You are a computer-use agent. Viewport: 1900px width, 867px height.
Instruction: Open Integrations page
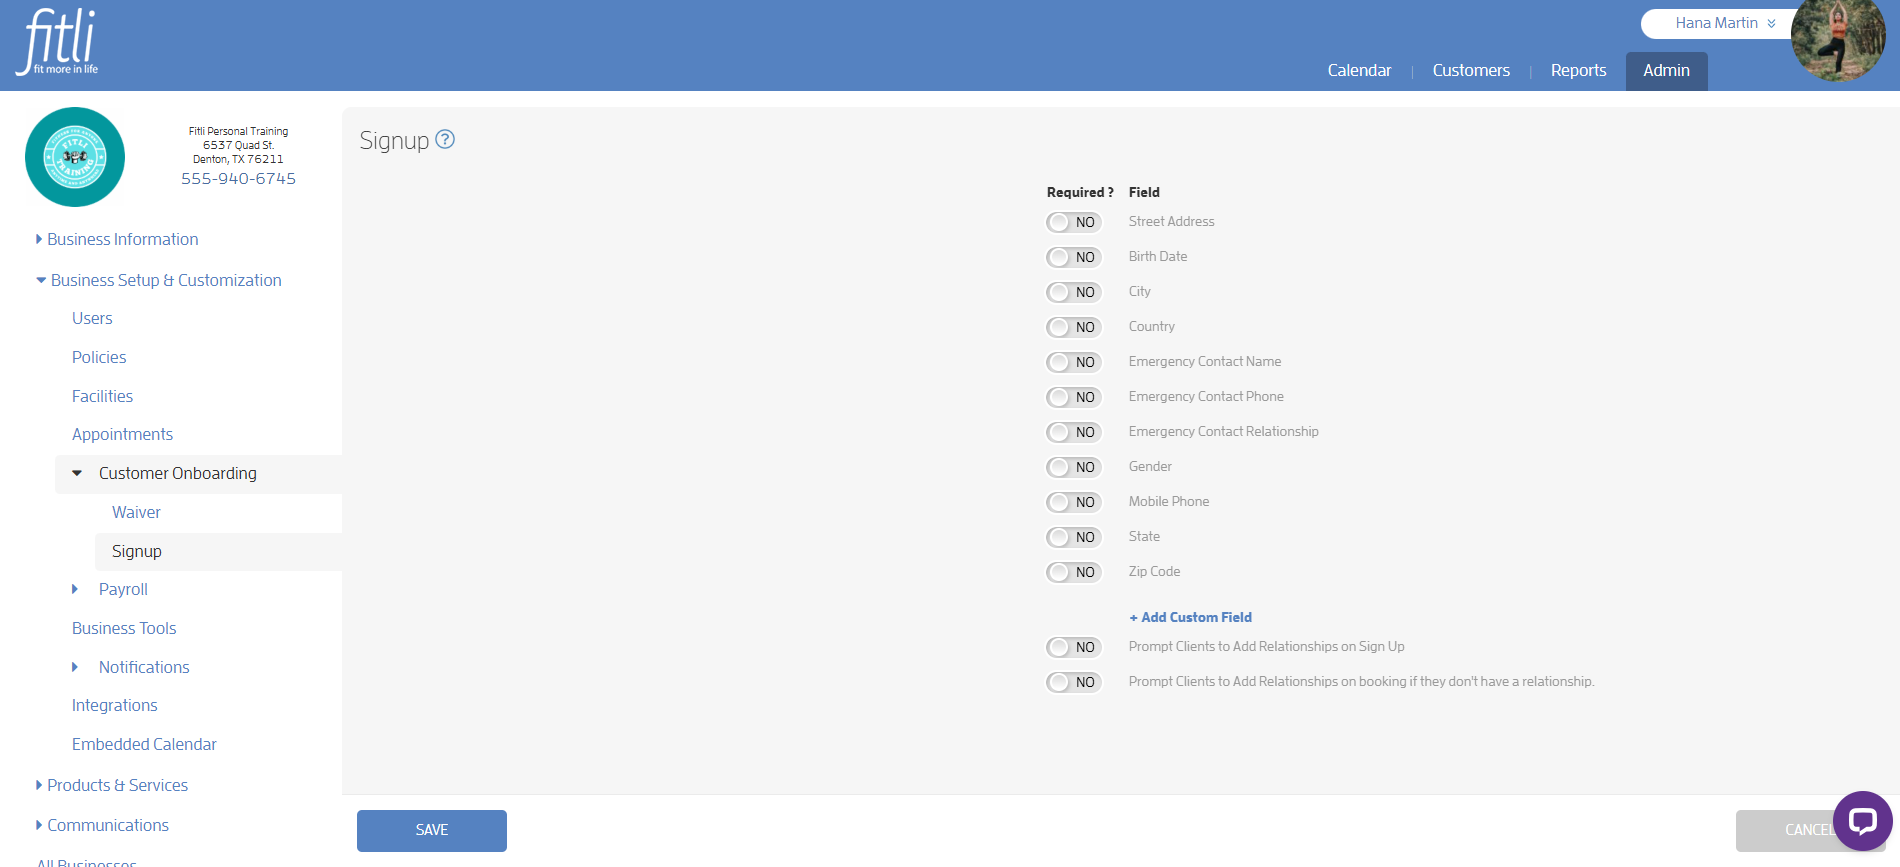tap(115, 705)
